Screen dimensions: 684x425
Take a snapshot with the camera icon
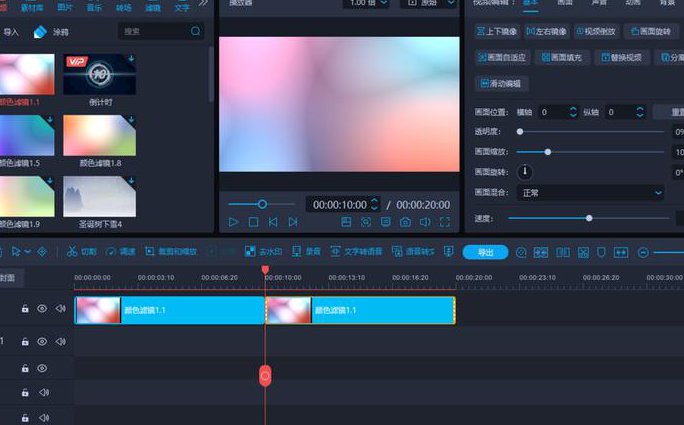[405, 222]
